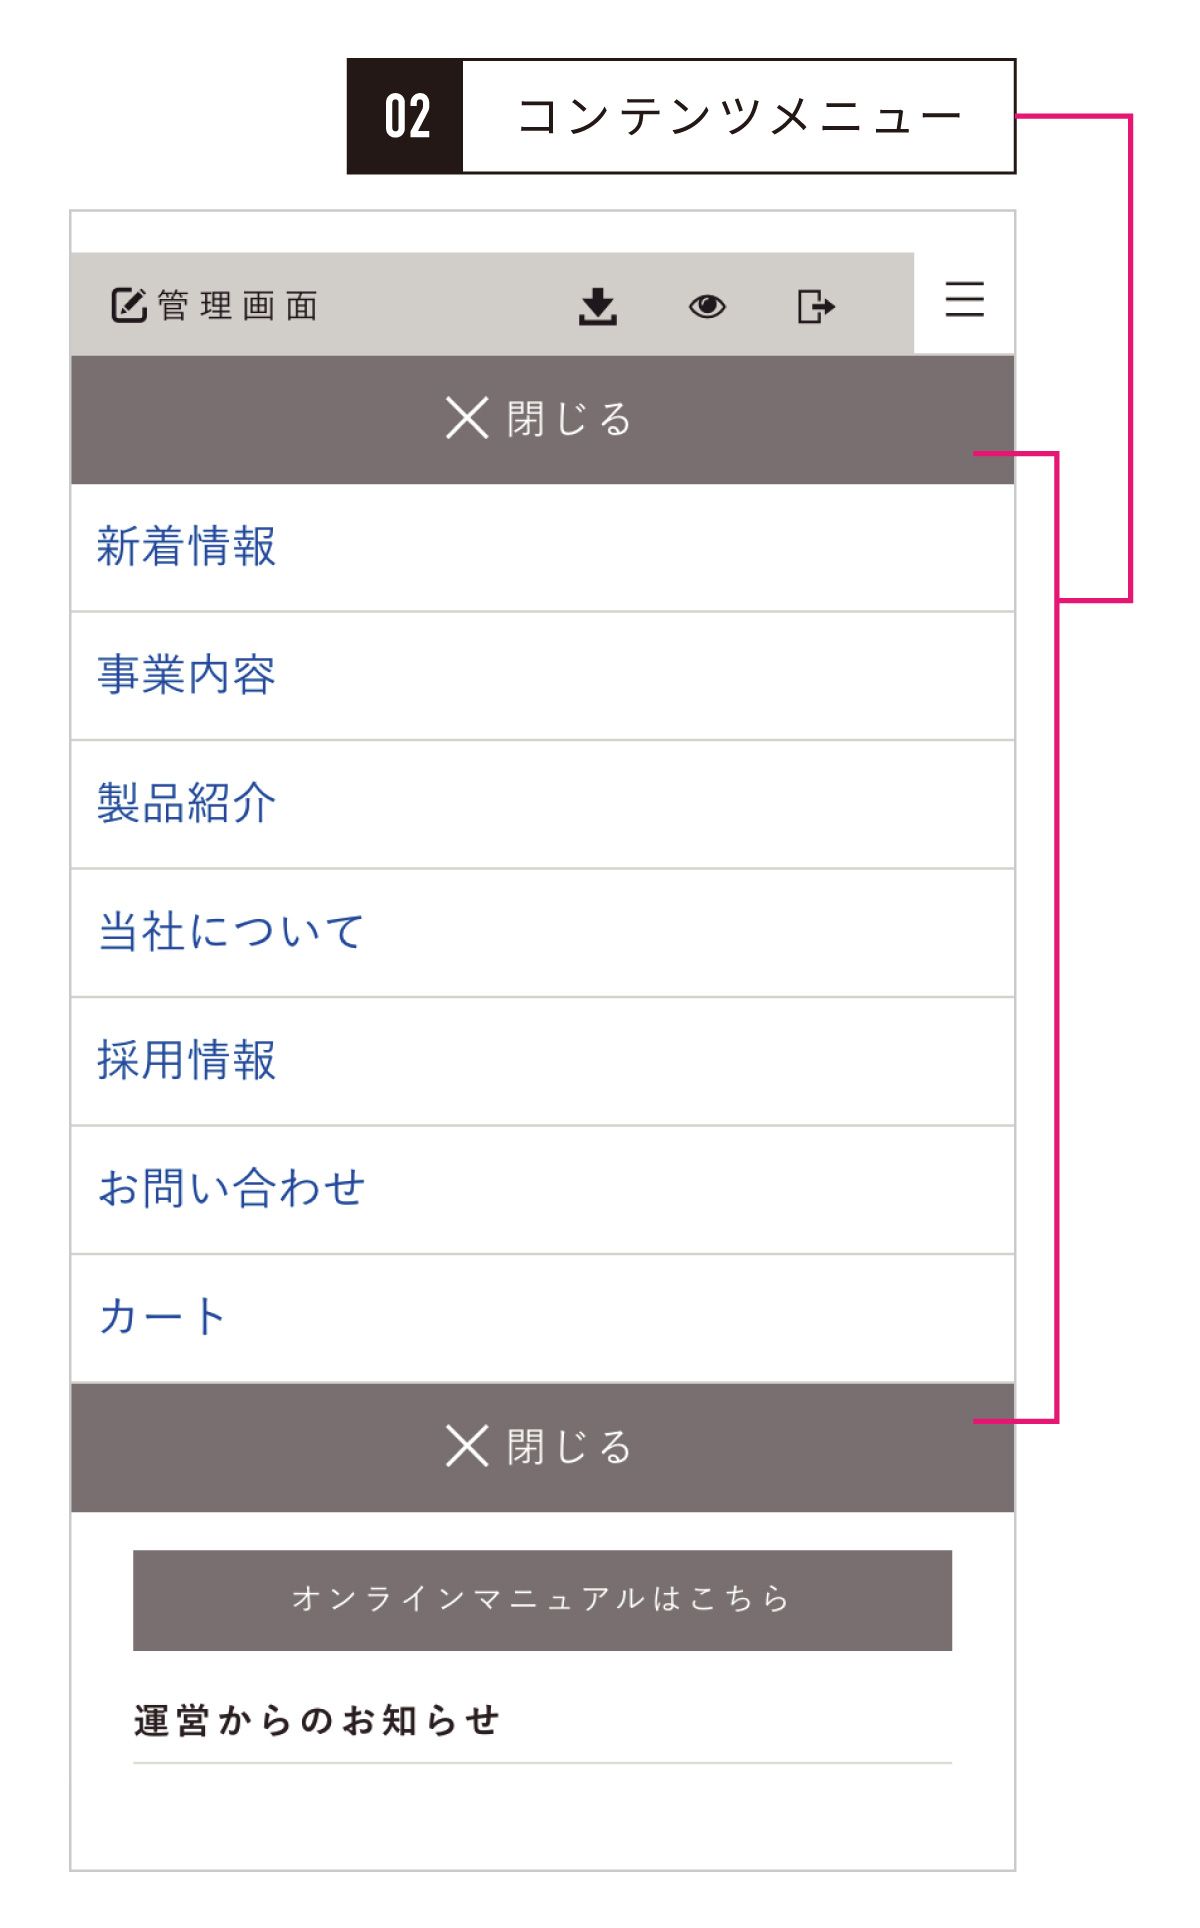Open the カート menu entry

pyautogui.click(x=159, y=1317)
